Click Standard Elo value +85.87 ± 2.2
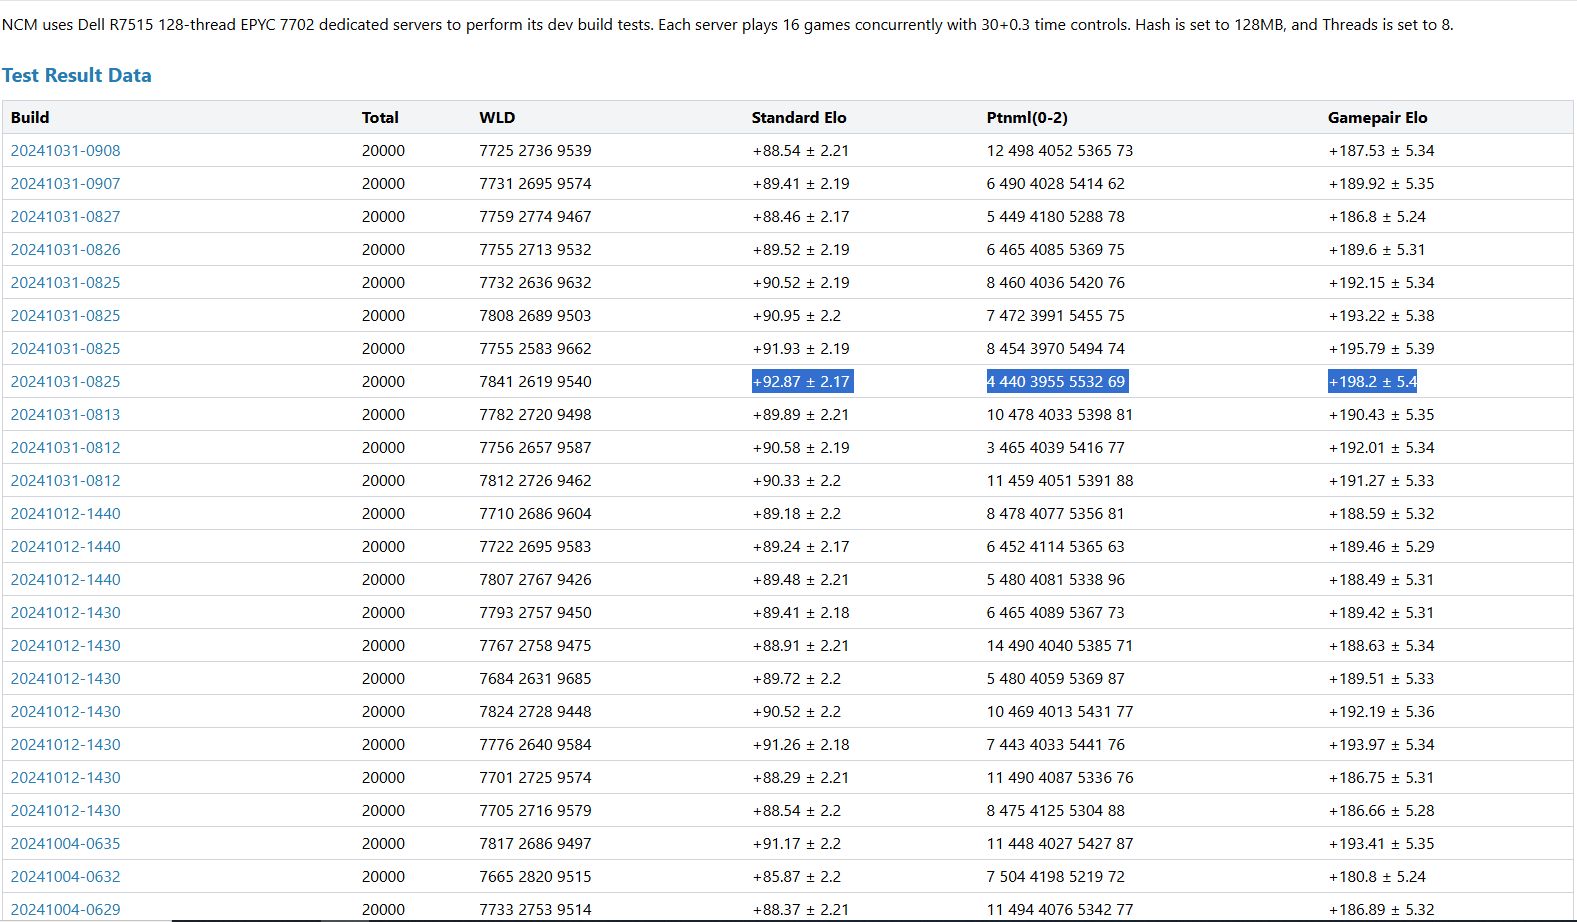This screenshot has height=922, width=1577. (797, 876)
